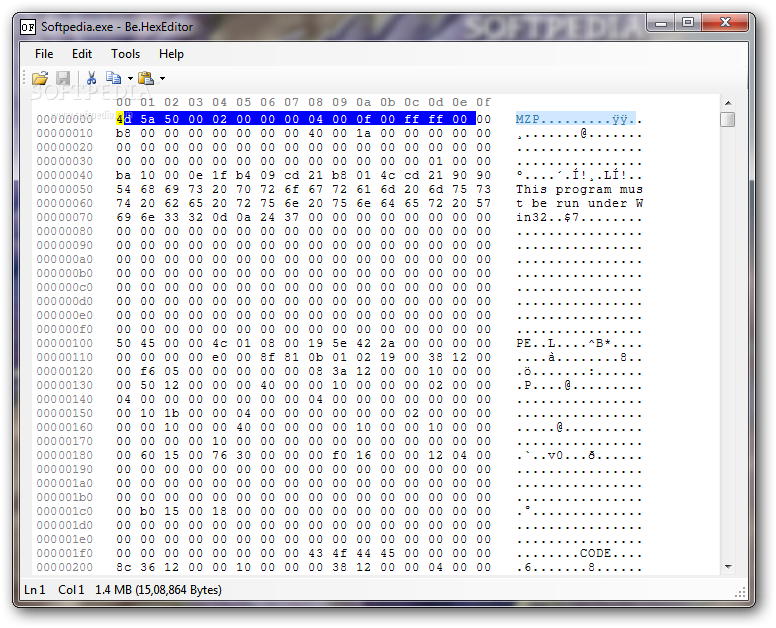Click offset label 000001f0

(x=65, y=553)
